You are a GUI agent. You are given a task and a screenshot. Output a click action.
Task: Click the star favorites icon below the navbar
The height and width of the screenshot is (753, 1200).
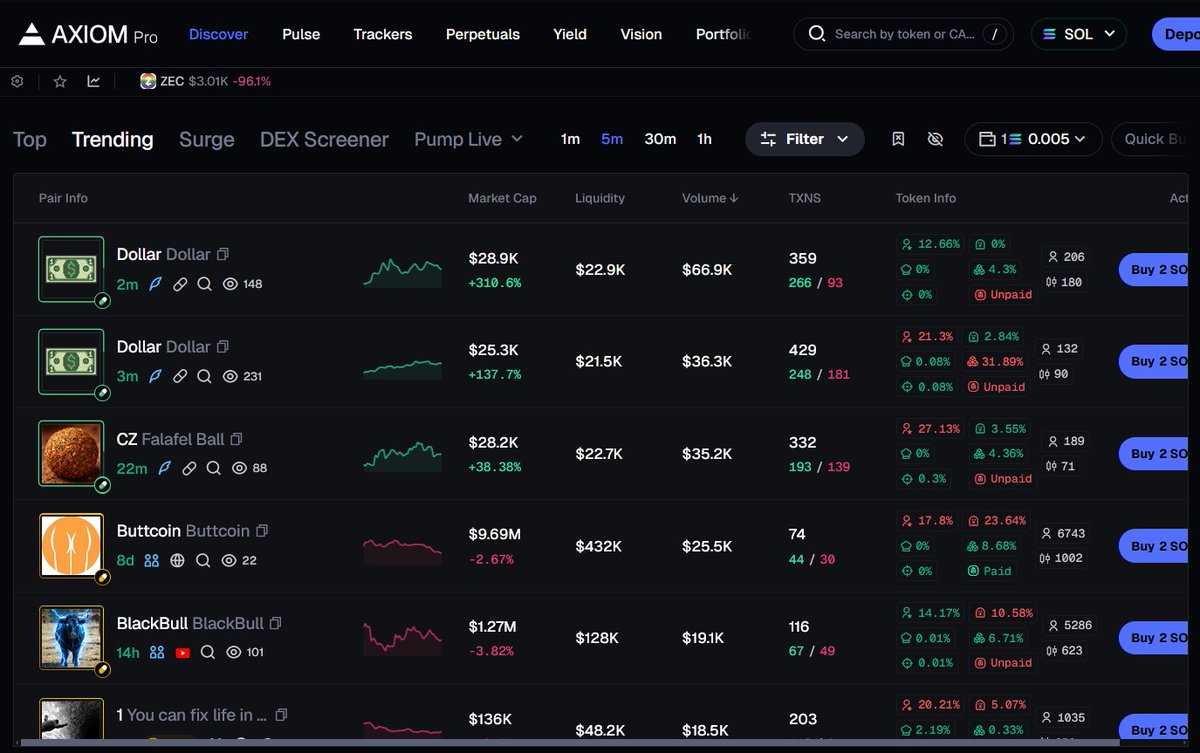[59, 81]
